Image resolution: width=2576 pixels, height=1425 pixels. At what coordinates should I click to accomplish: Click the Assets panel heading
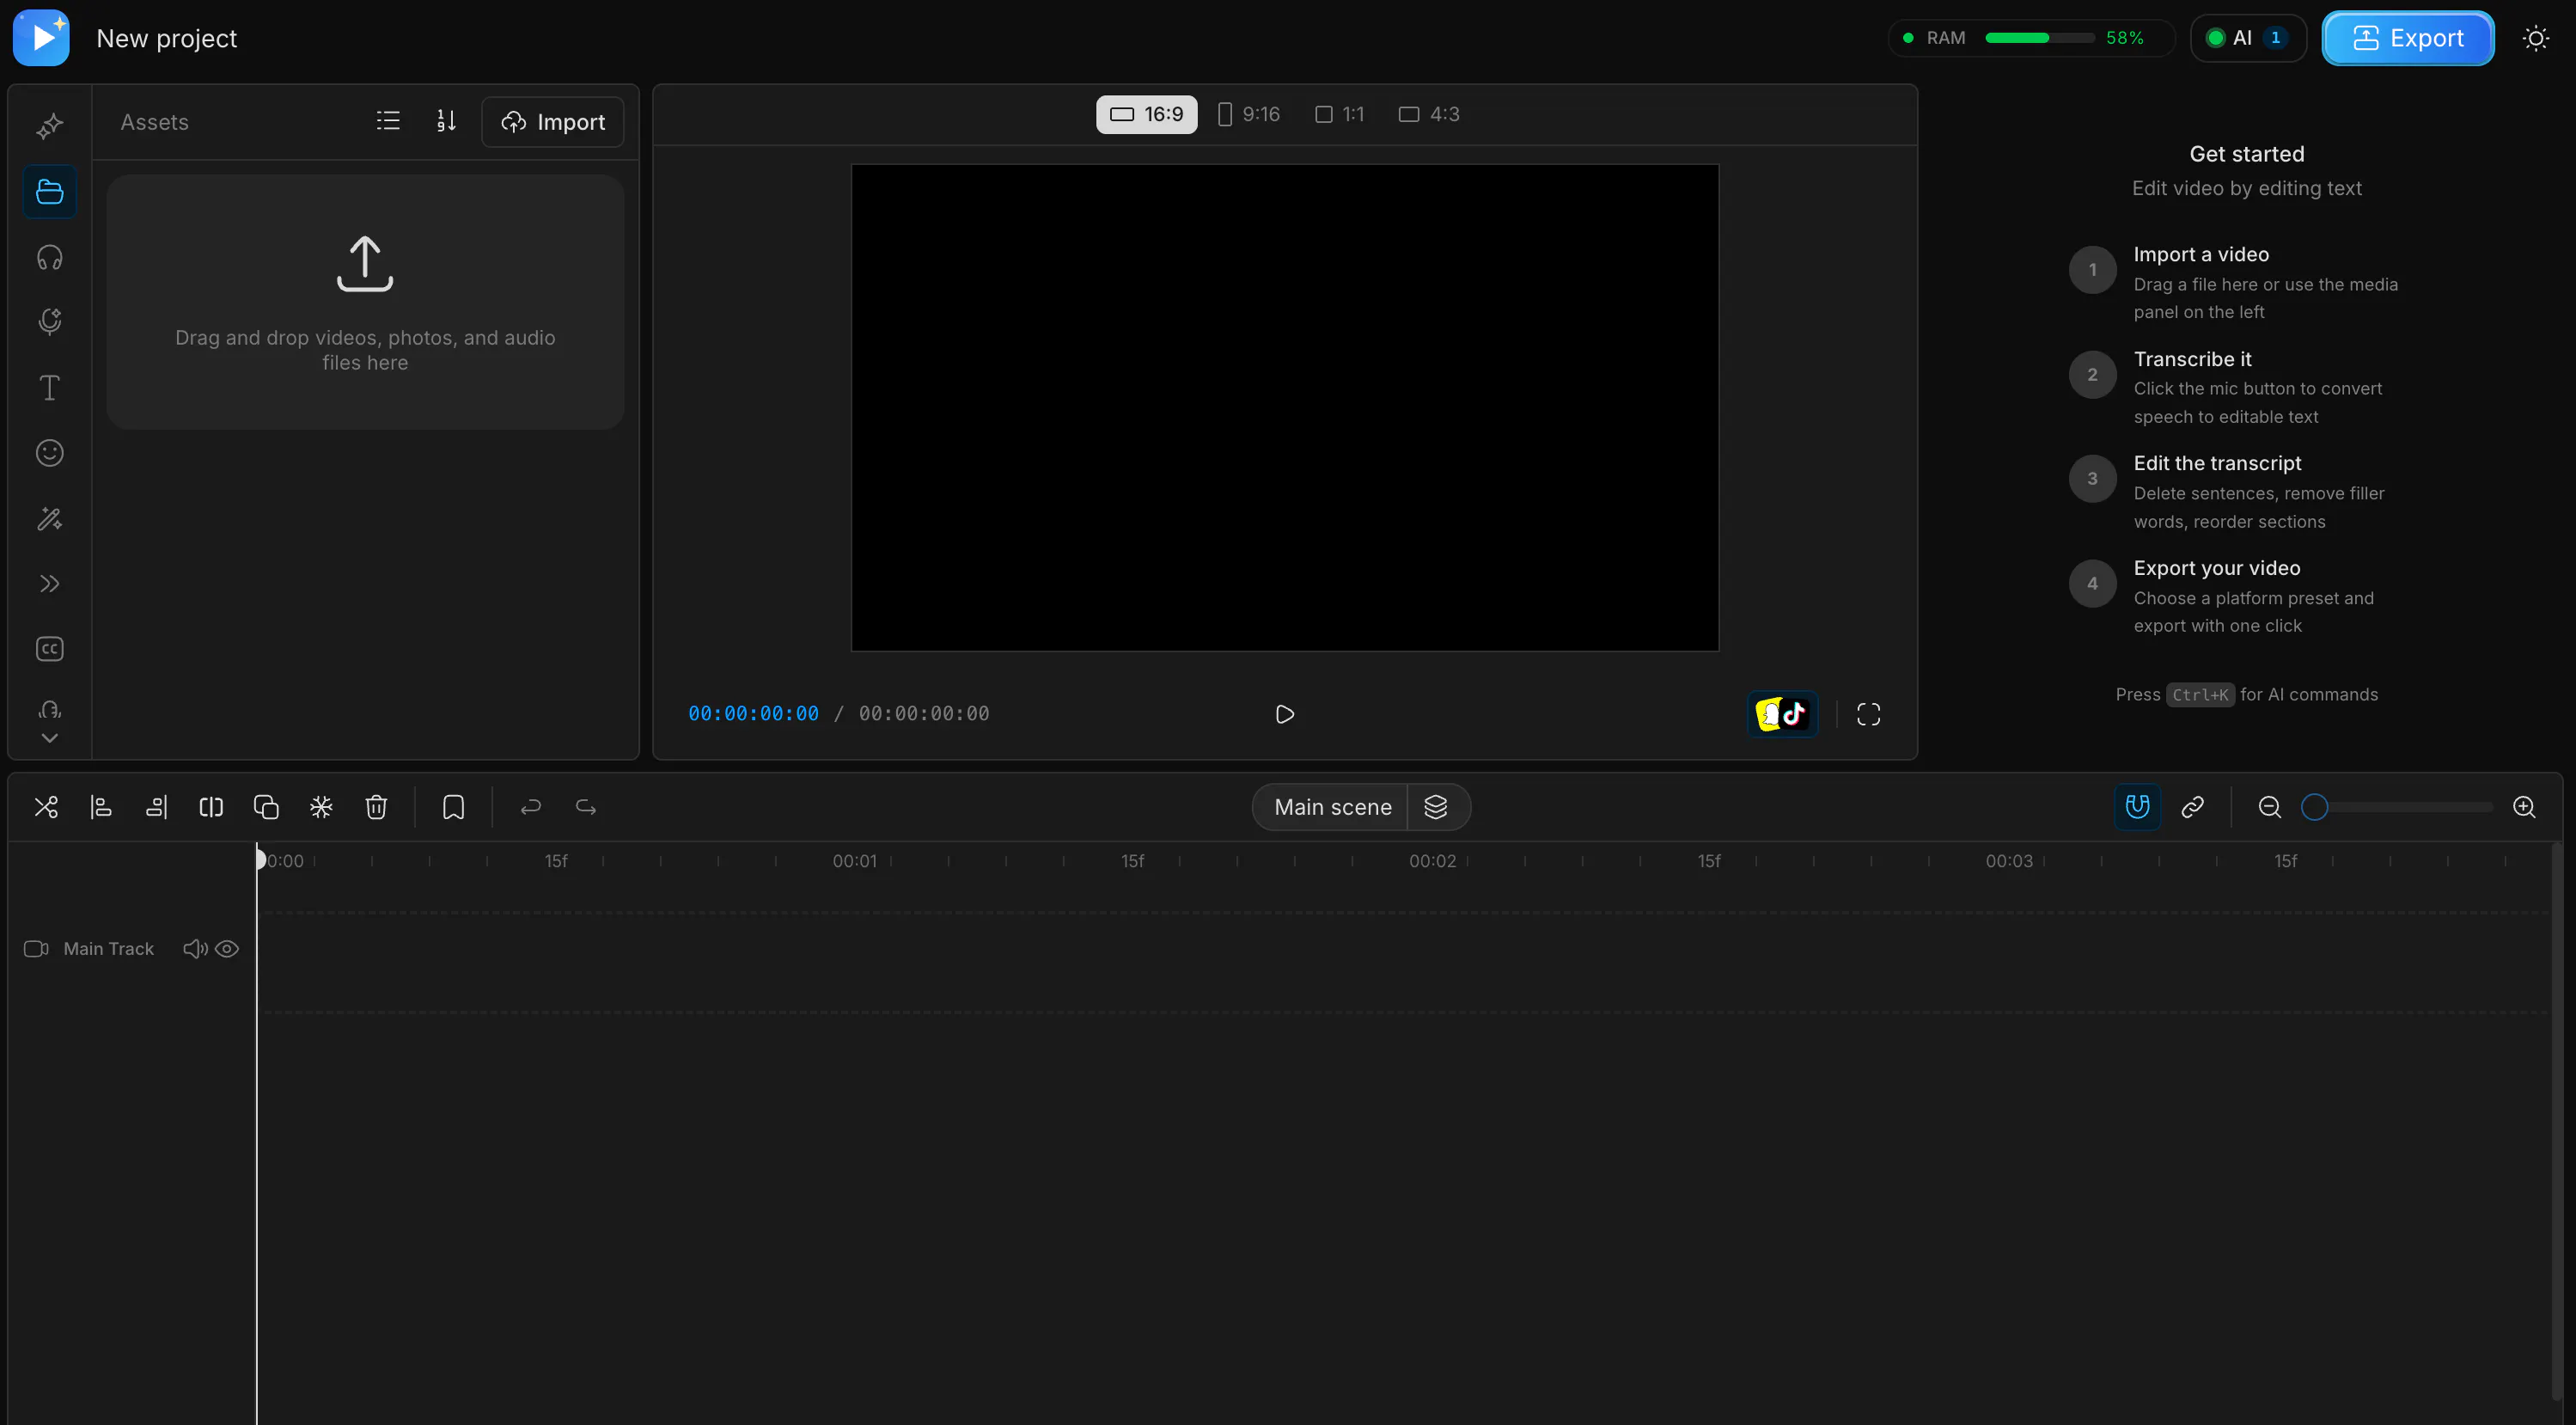(154, 122)
